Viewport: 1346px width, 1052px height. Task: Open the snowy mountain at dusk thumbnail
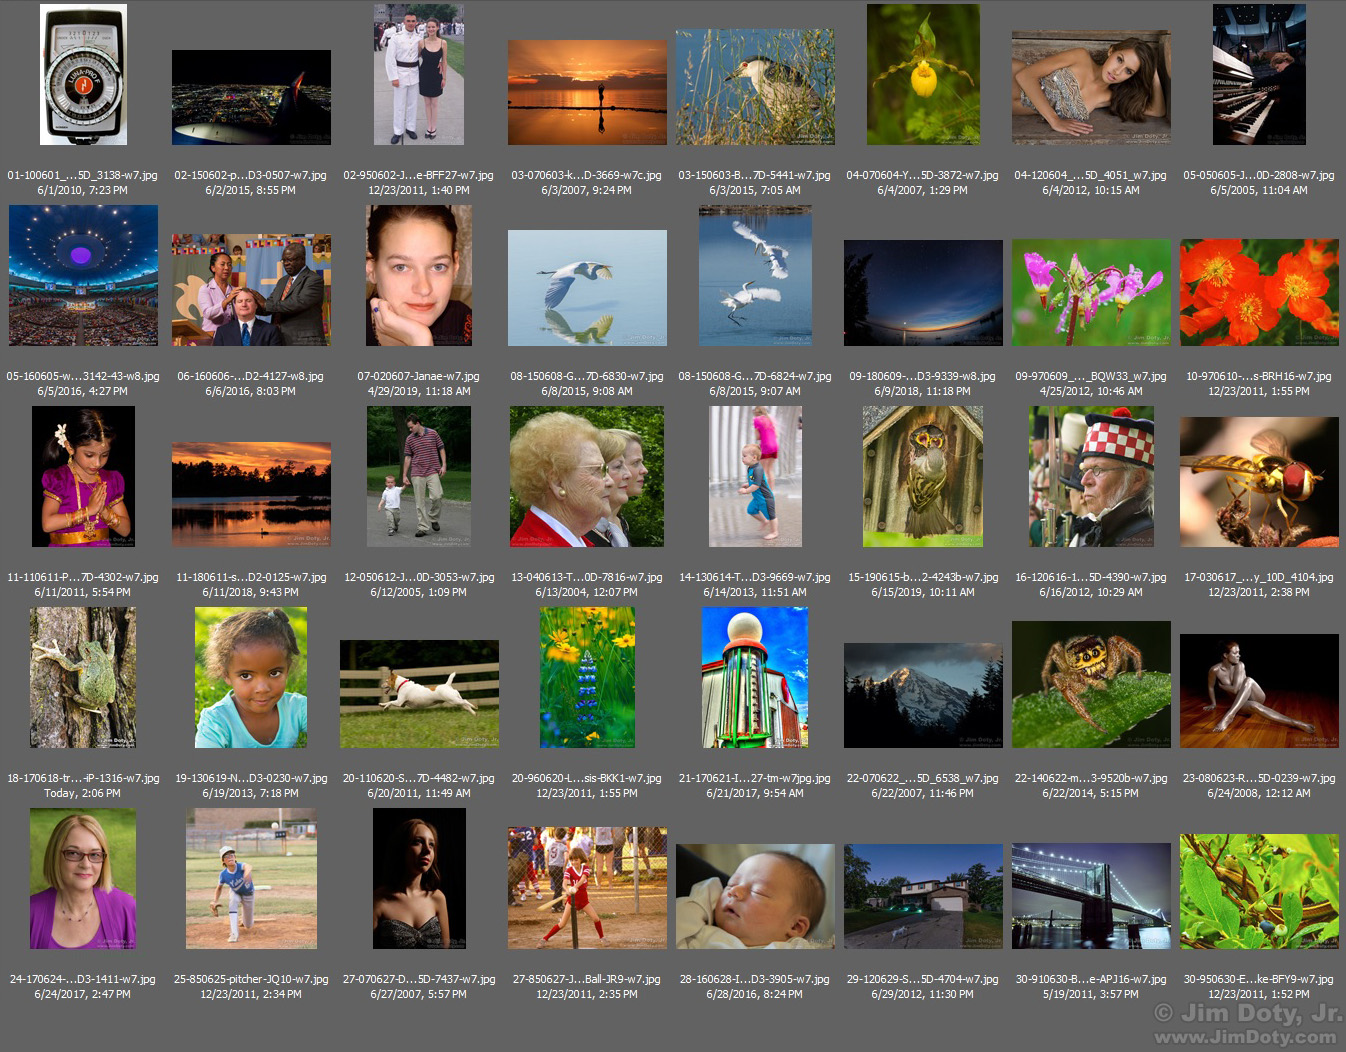tap(923, 695)
